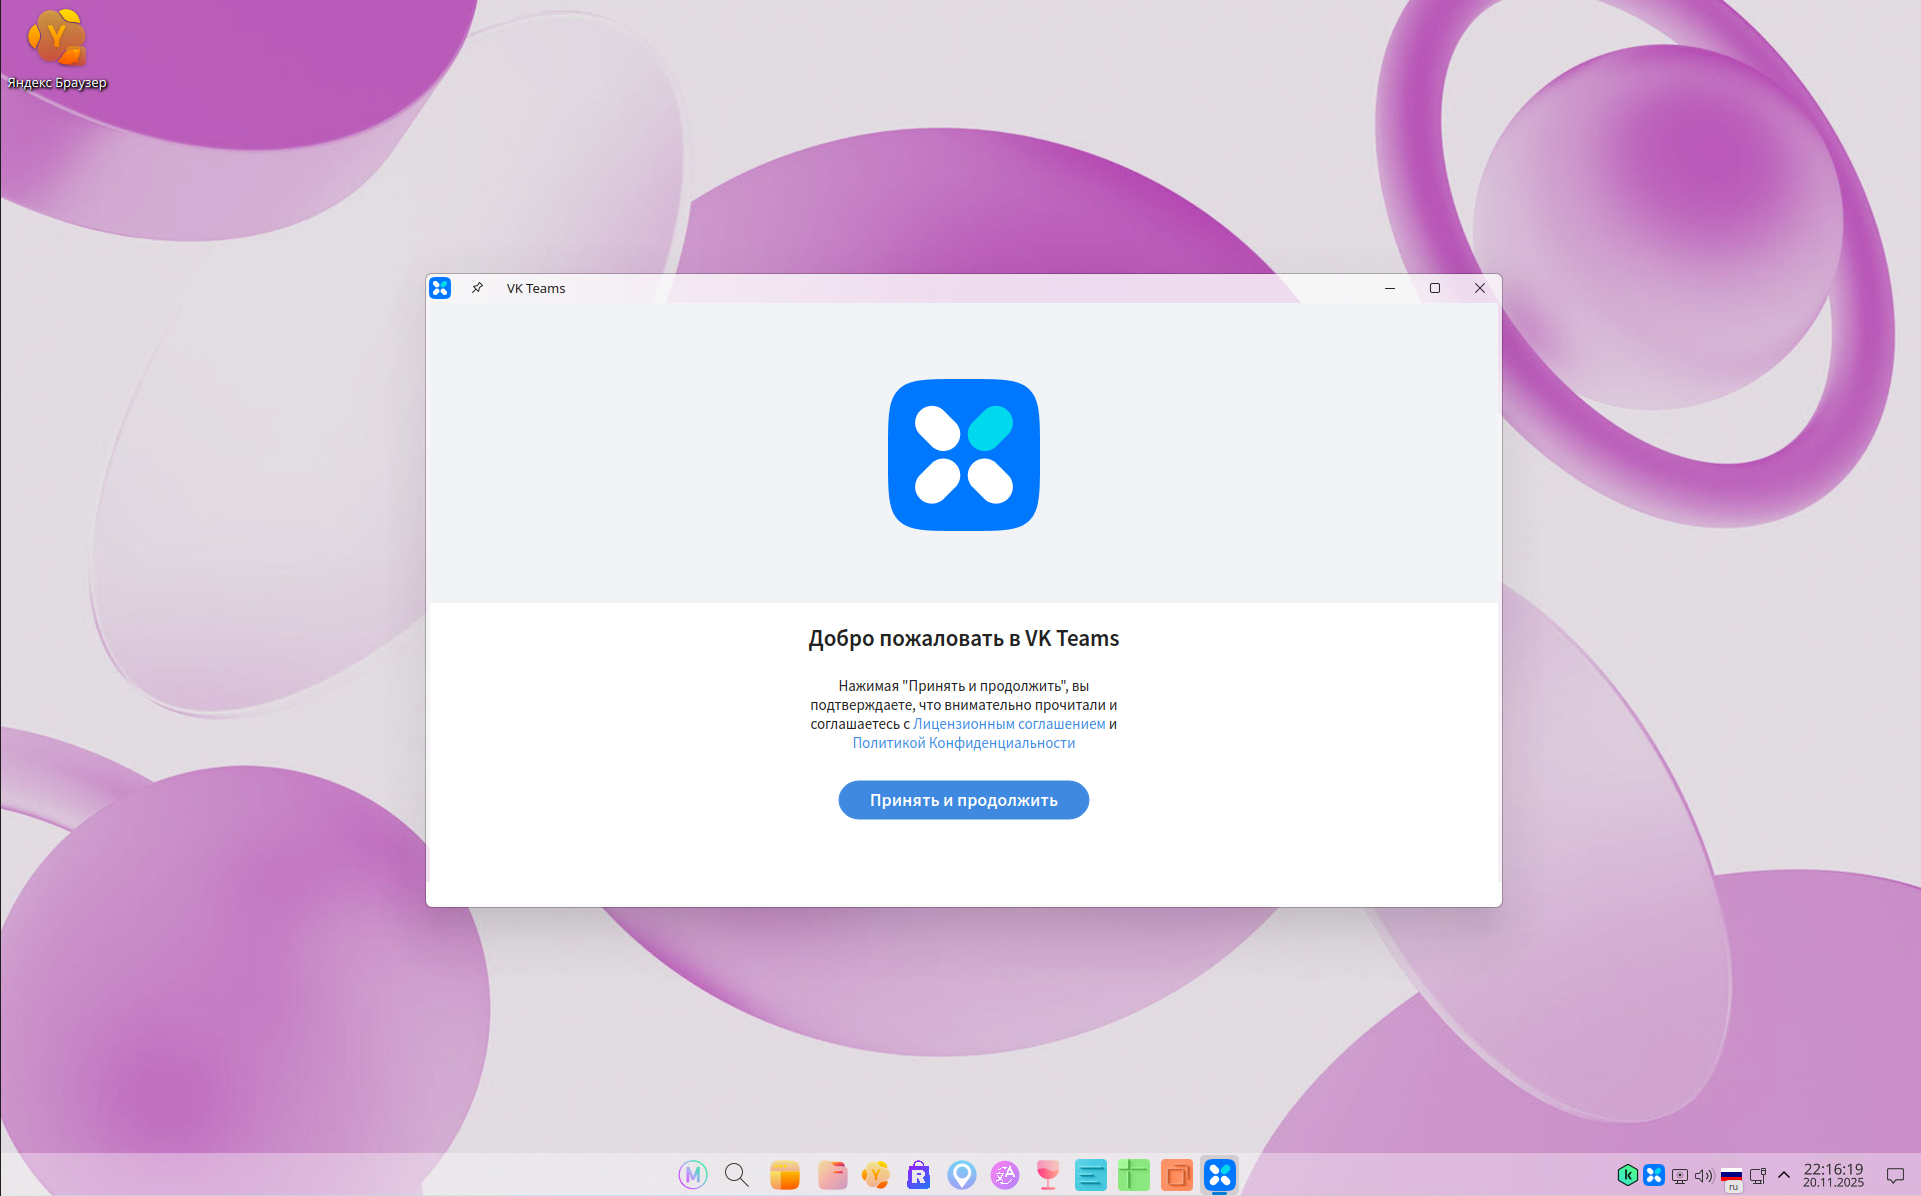Switch keyboard layout via the ru flag
Image resolution: width=1921 pixels, height=1196 pixels.
(x=1731, y=1176)
